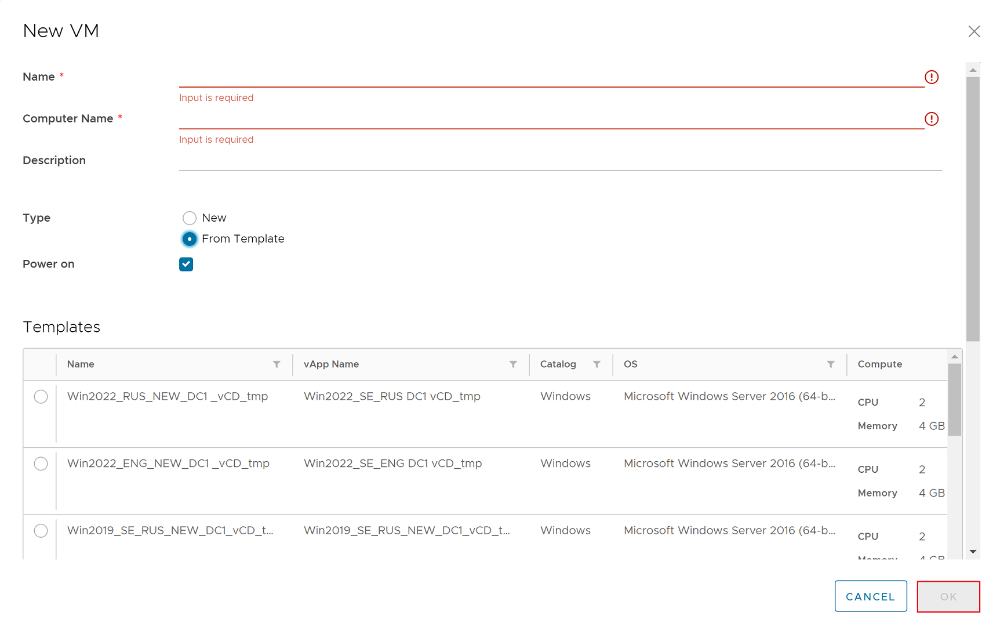Click the dialog scrollbar up arrow

pyautogui.click(x=973, y=70)
